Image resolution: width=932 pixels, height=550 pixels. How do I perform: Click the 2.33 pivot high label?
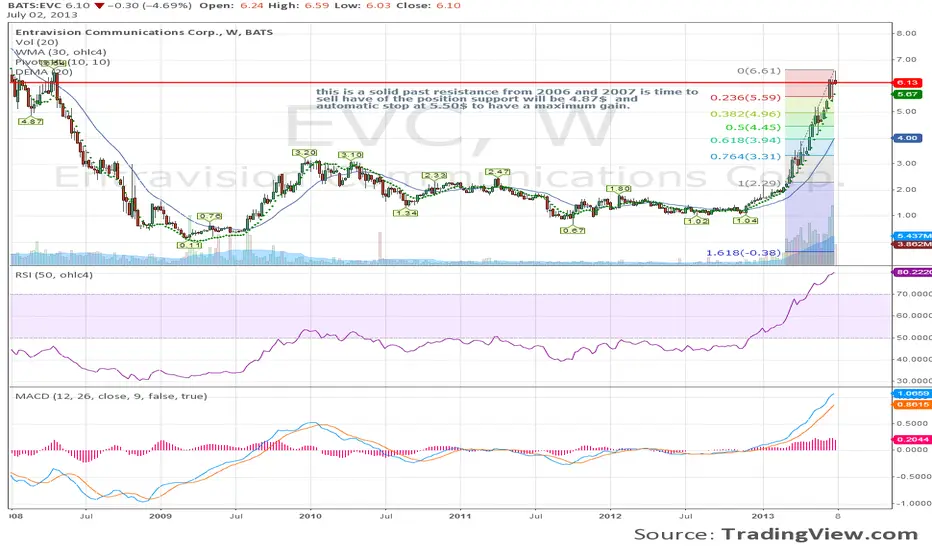(x=435, y=175)
